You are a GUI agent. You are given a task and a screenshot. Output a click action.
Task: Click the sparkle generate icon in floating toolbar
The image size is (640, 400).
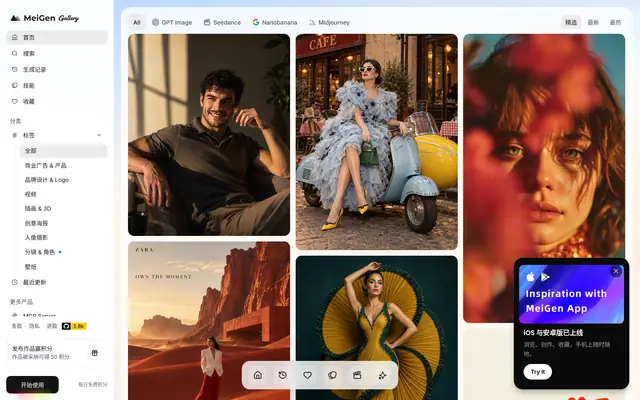tap(382, 375)
